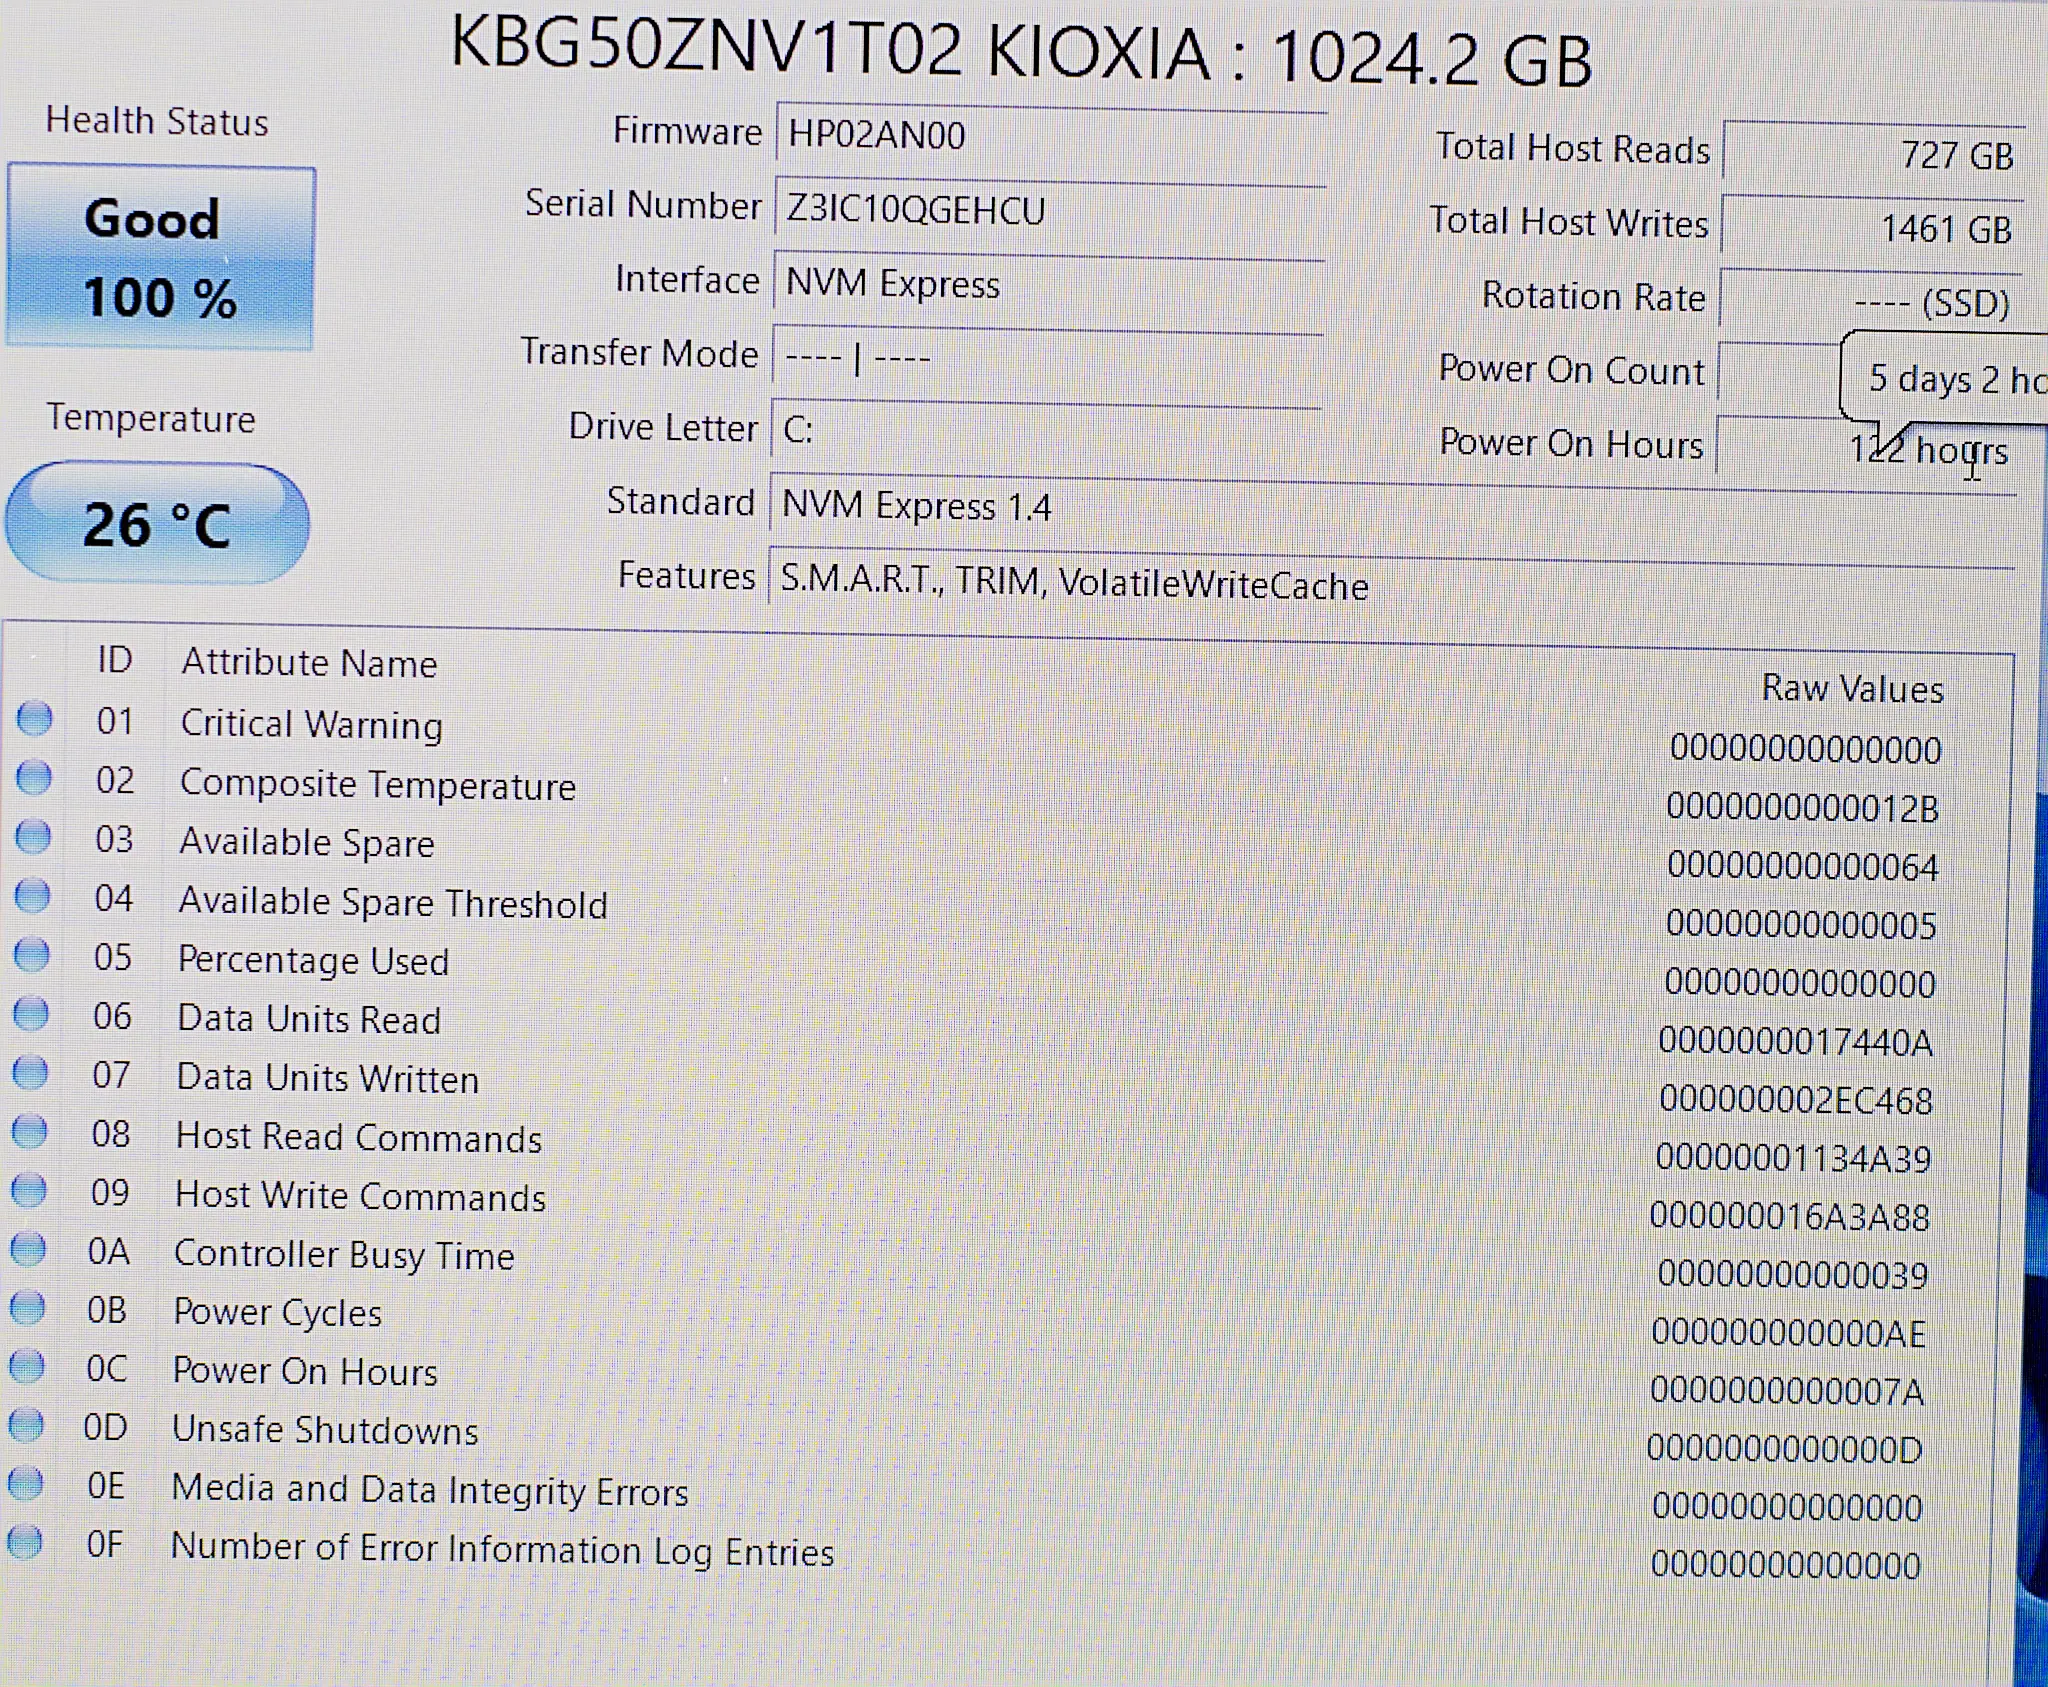Click raw value 000000002EC468
This screenshot has height=1687, width=2048.
(x=1796, y=1100)
